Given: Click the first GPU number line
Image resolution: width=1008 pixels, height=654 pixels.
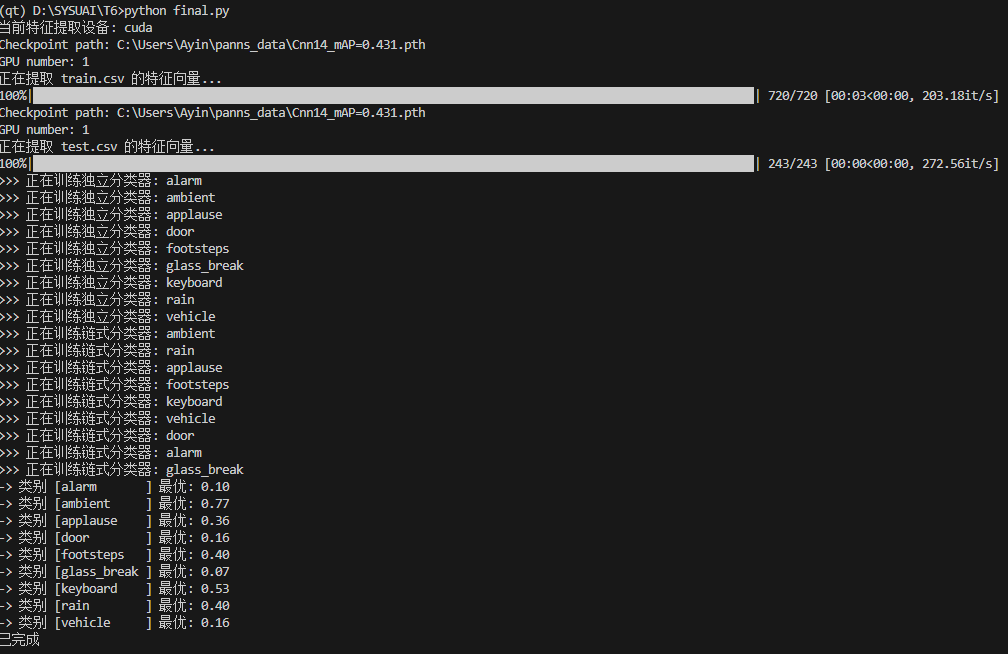Looking at the screenshot, I should point(45,62).
